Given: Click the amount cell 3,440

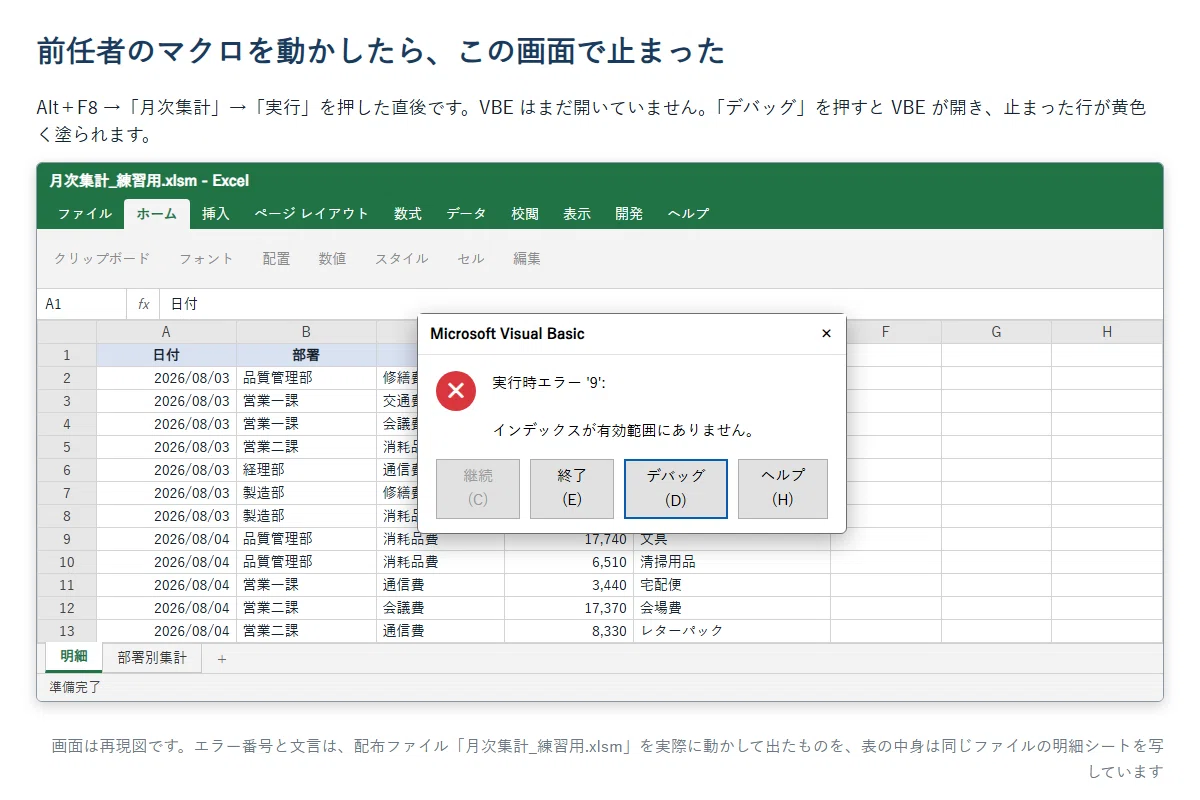Looking at the screenshot, I should [569, 585].
